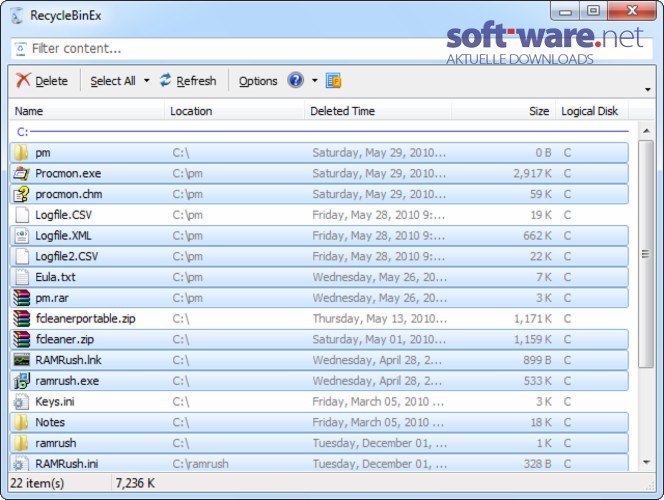
Task: Click the red X Delete icon
Action: [23, 80]
